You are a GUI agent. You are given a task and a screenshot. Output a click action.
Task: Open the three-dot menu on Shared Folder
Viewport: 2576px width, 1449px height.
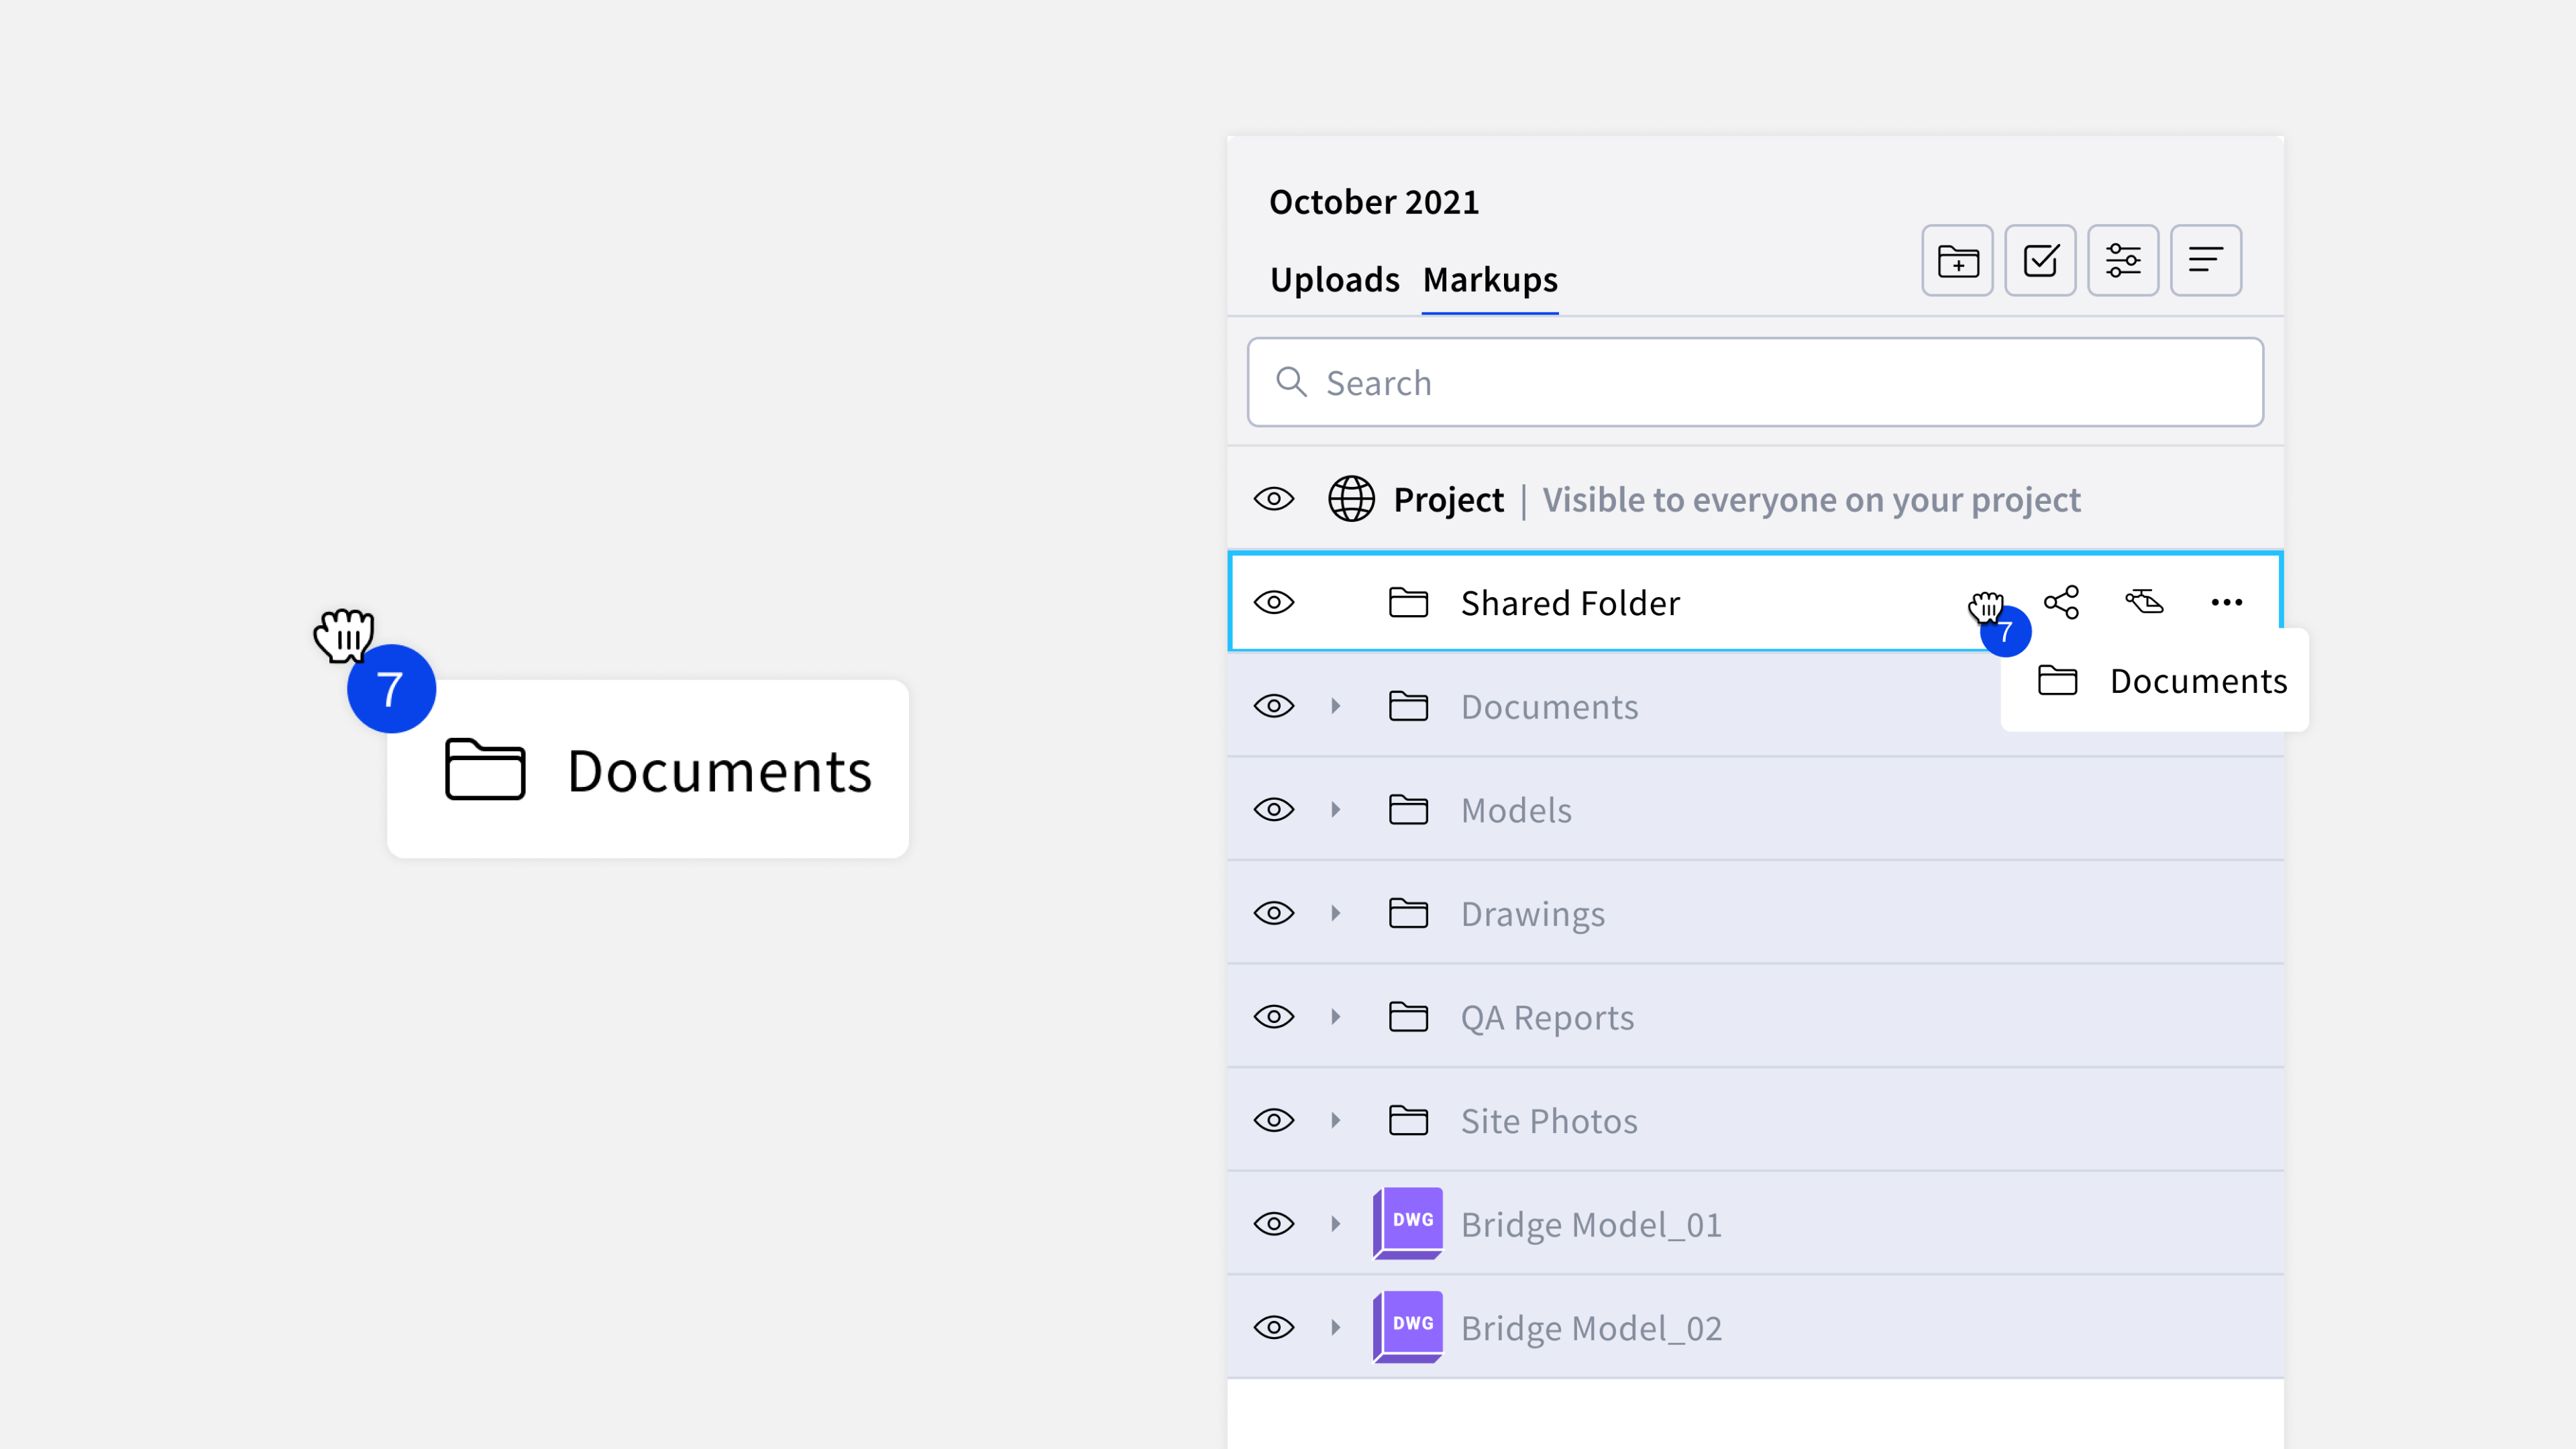click(2227, 602)
